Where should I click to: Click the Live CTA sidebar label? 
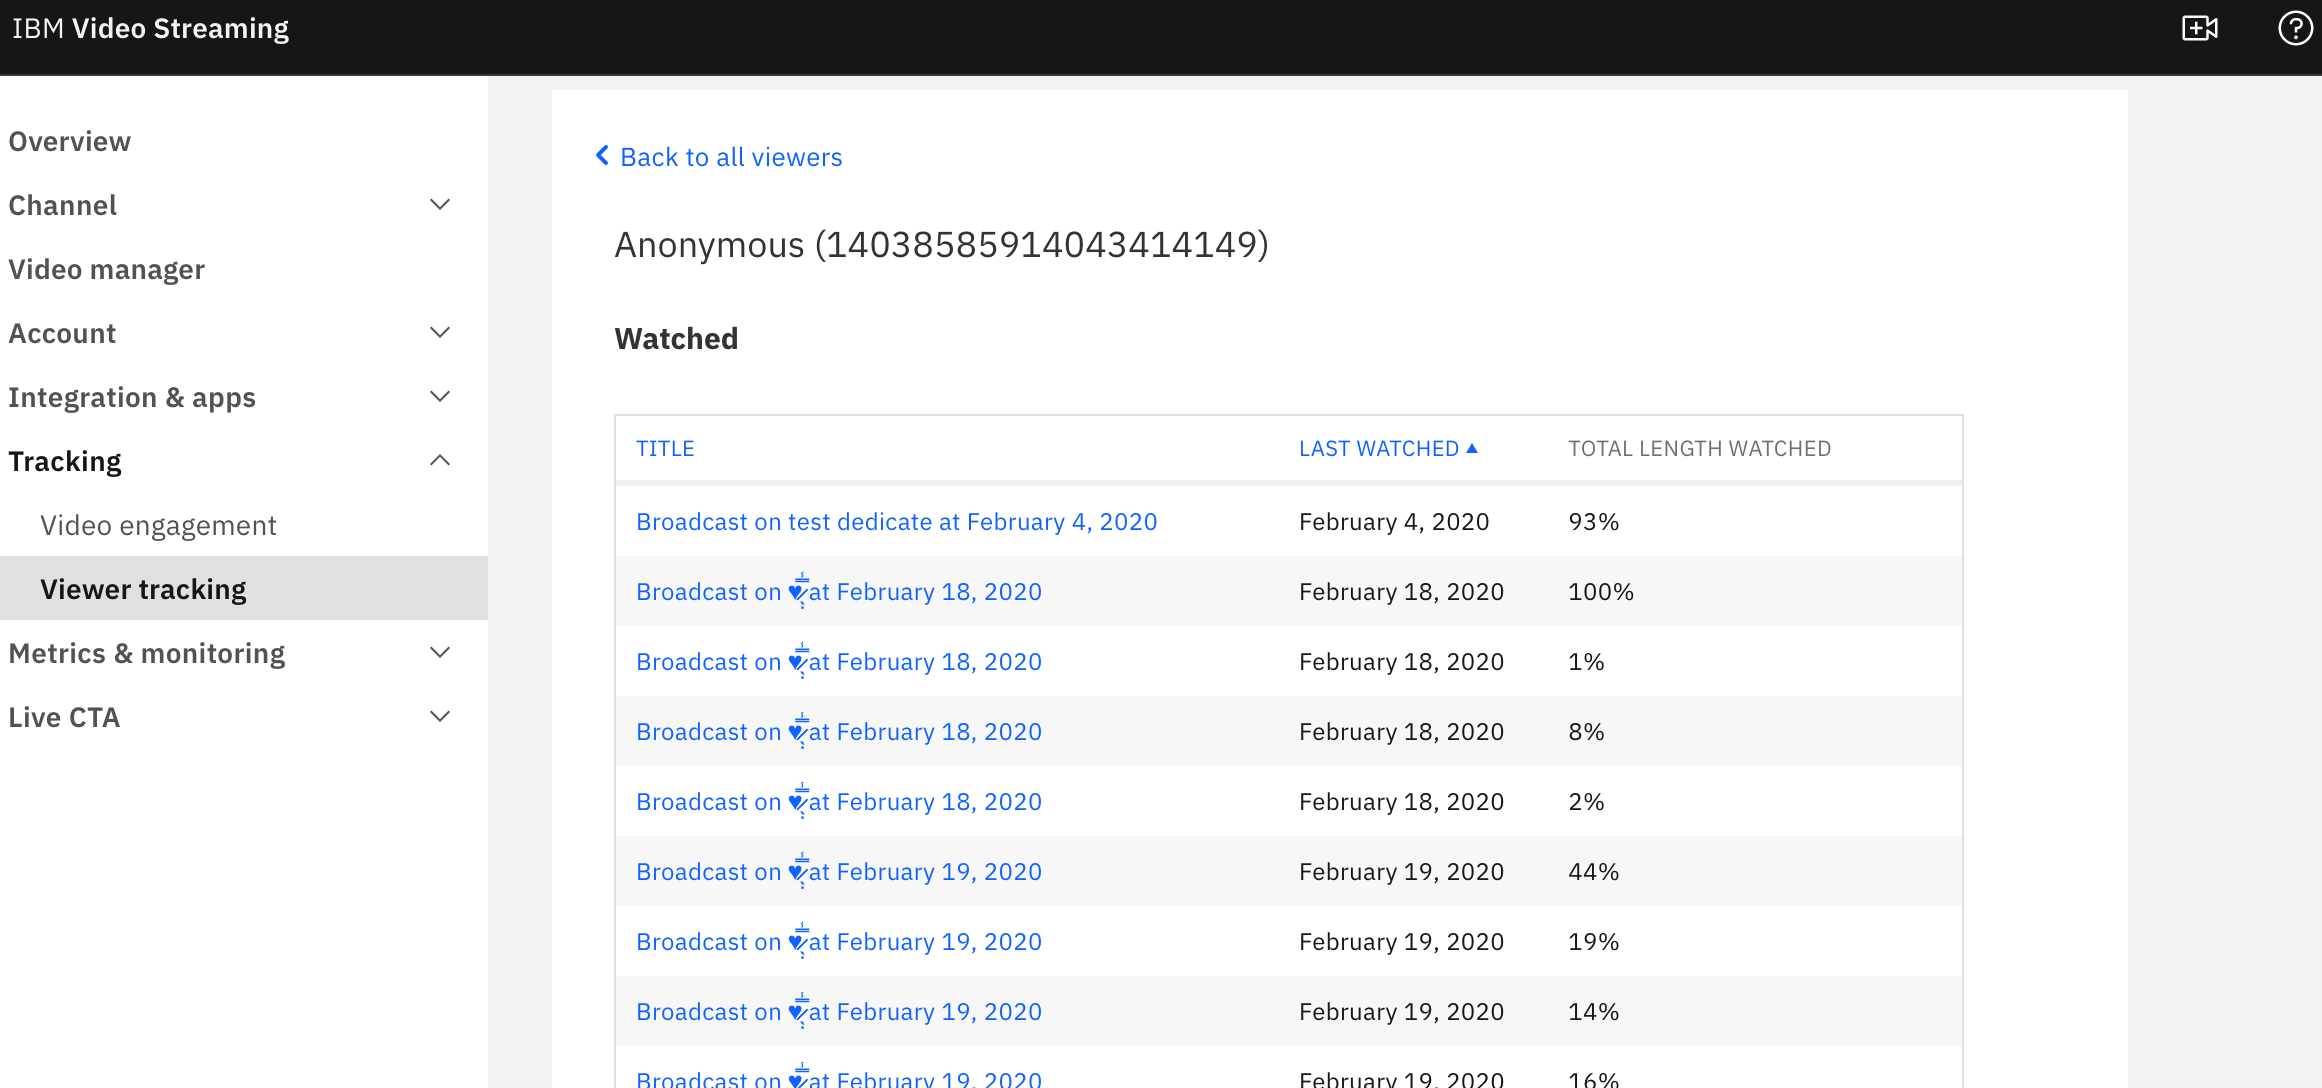(x=64, y=718)
